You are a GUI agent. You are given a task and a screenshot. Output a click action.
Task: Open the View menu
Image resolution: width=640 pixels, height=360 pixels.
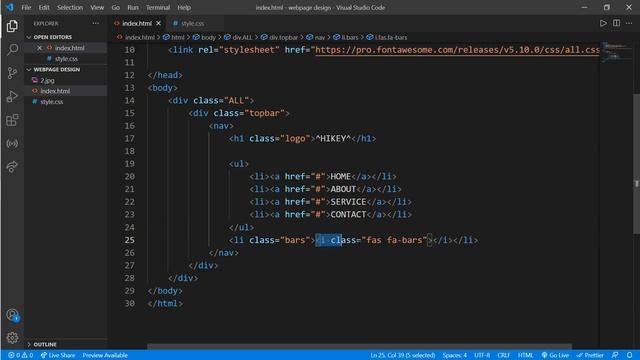tap(97, 7)
